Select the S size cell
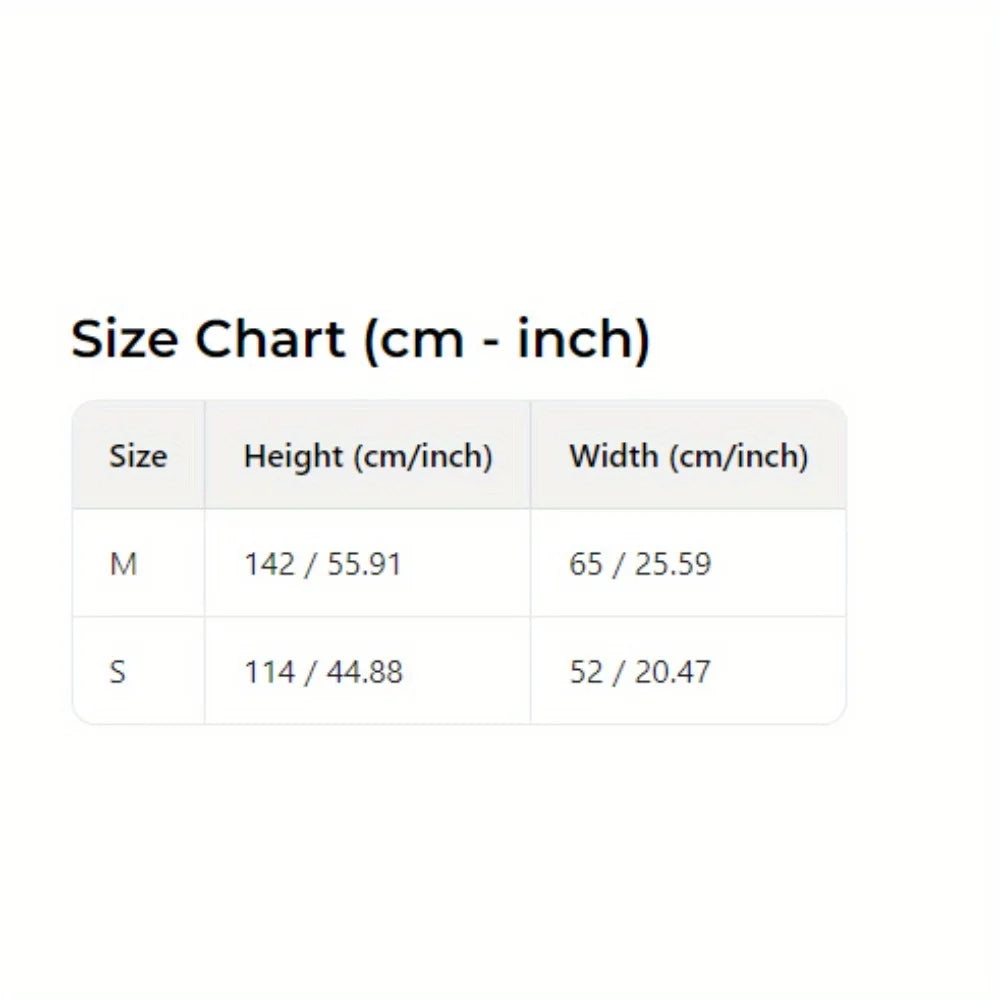The width and height of the screenshot is (1000, 1000). (118, 671)
